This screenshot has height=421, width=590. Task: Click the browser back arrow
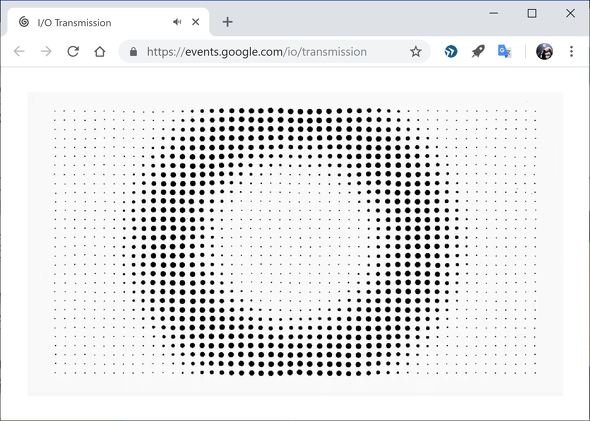click(19, 51)
